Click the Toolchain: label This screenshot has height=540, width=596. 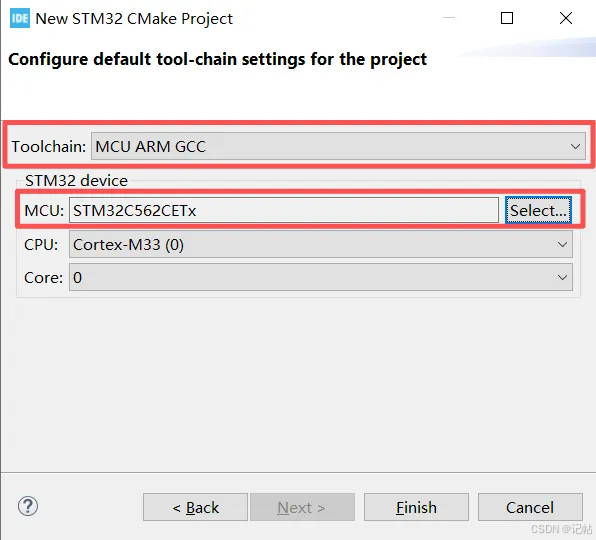[x=49, y=147]
